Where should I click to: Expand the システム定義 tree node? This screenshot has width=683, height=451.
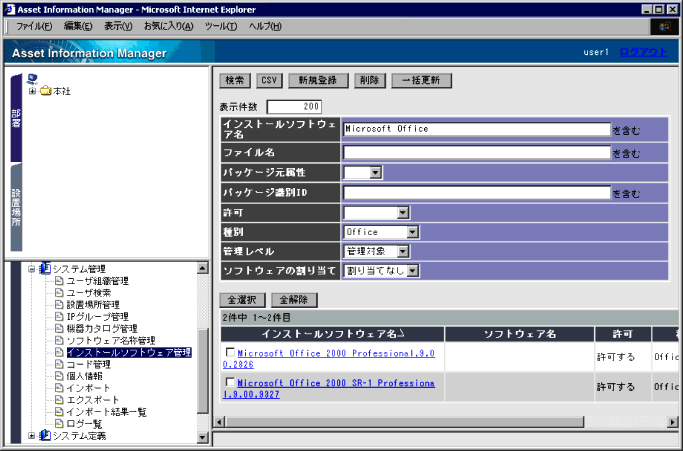[x=32, y=435]
